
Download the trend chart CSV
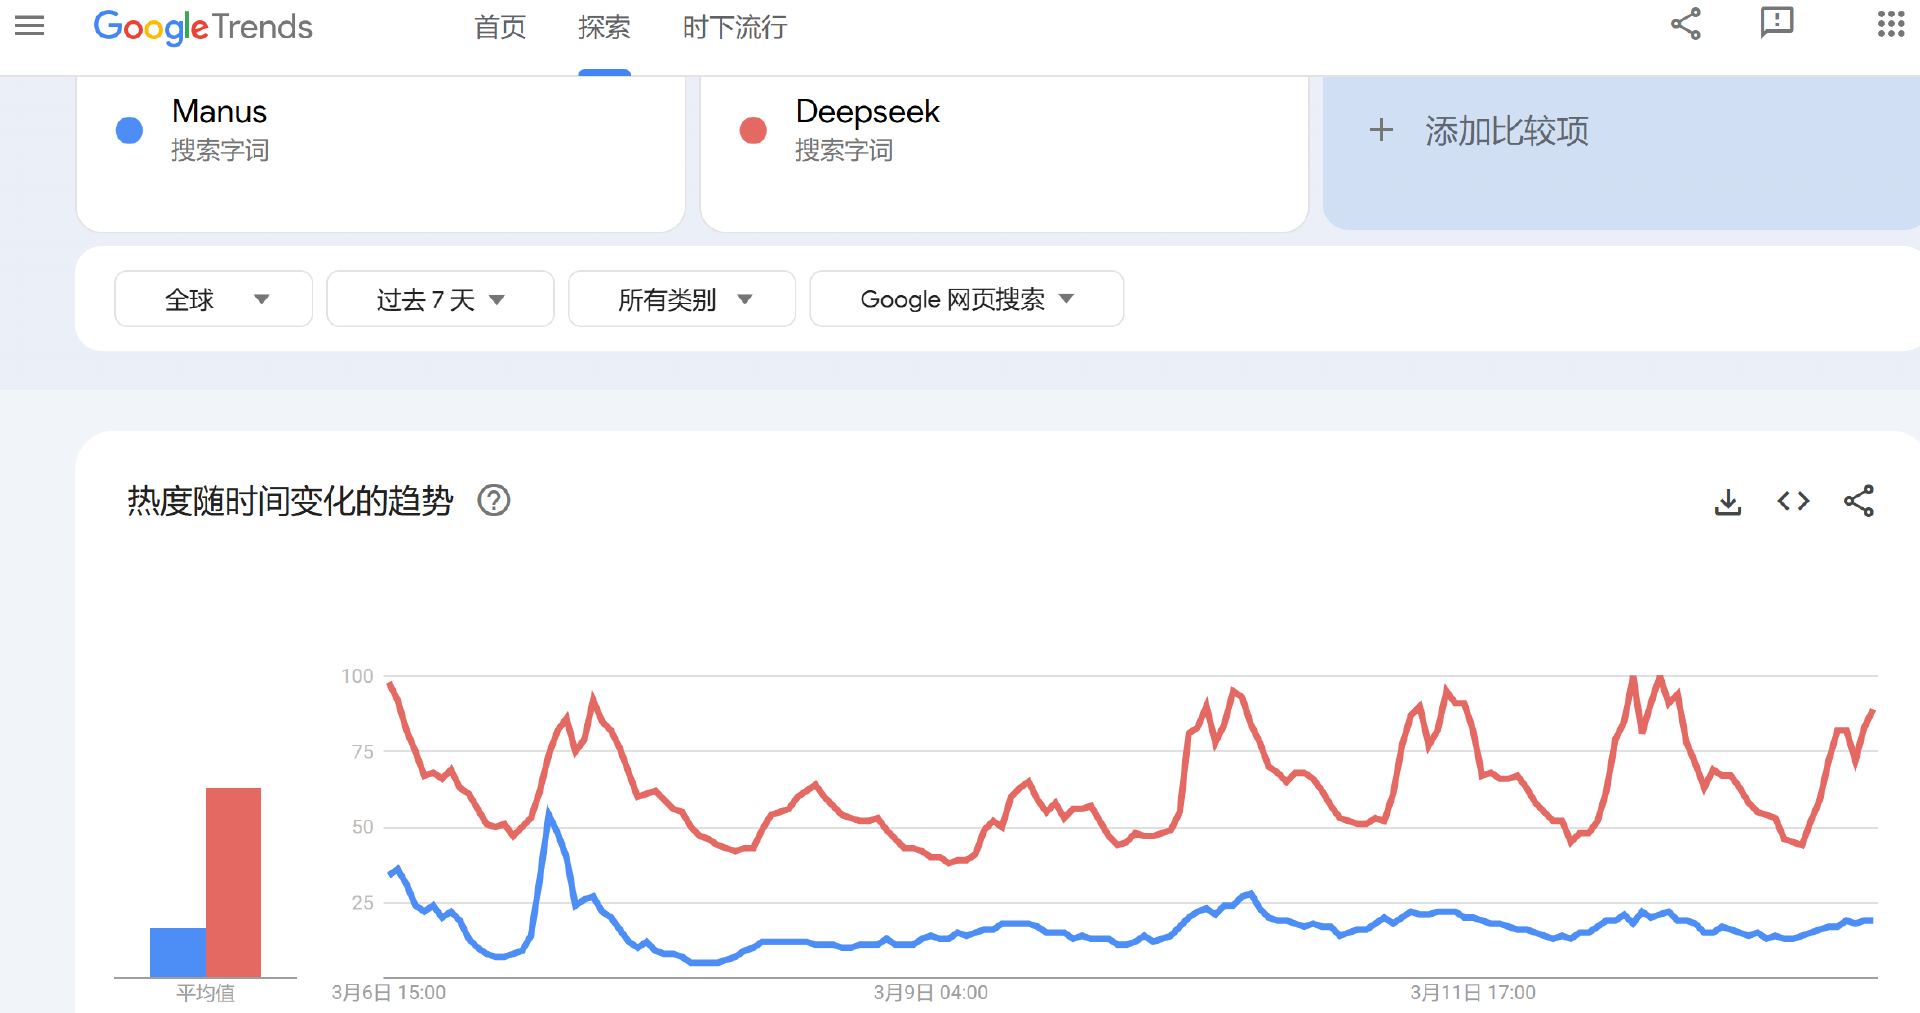[1728, 501]
